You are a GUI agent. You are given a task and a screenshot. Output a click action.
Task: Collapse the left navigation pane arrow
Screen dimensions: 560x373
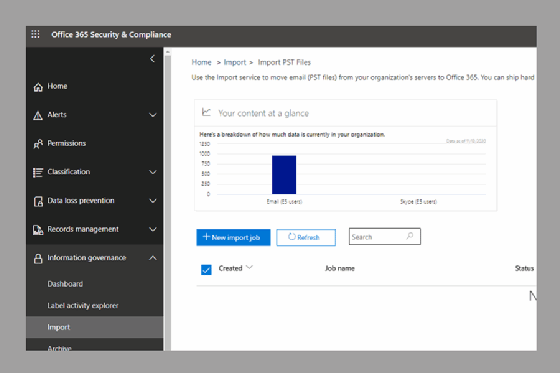coord(152,59)
